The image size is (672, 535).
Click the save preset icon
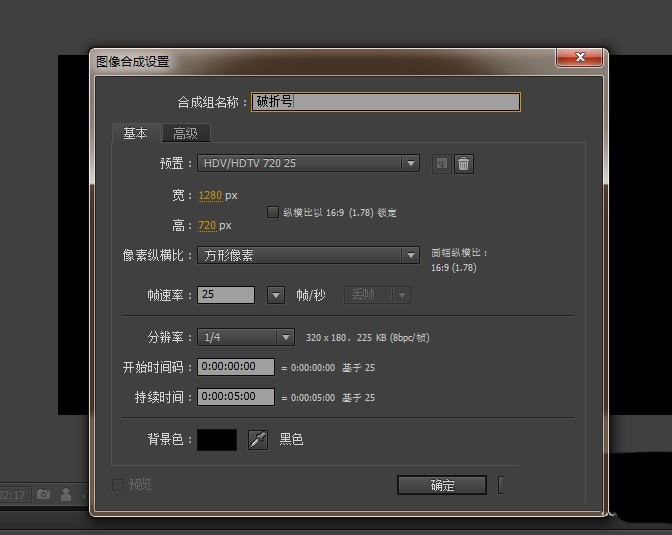442,163
